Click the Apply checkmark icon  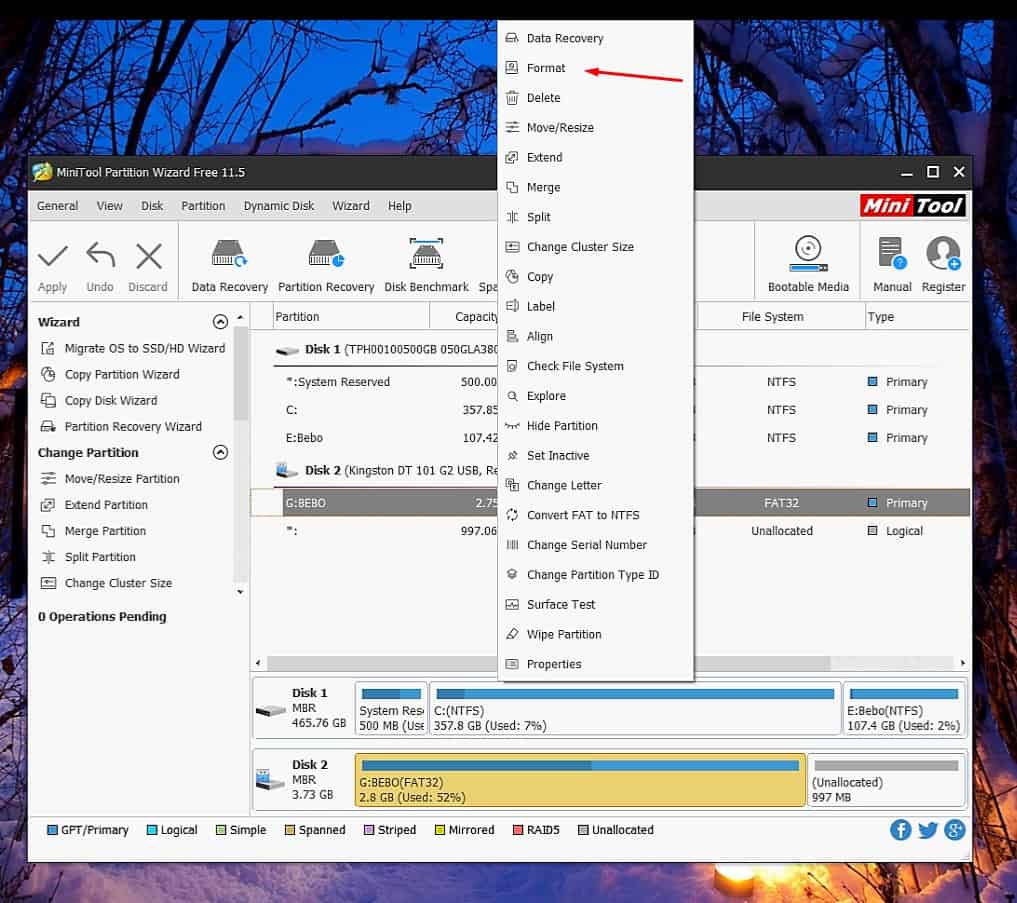click(x=53, y=257)
